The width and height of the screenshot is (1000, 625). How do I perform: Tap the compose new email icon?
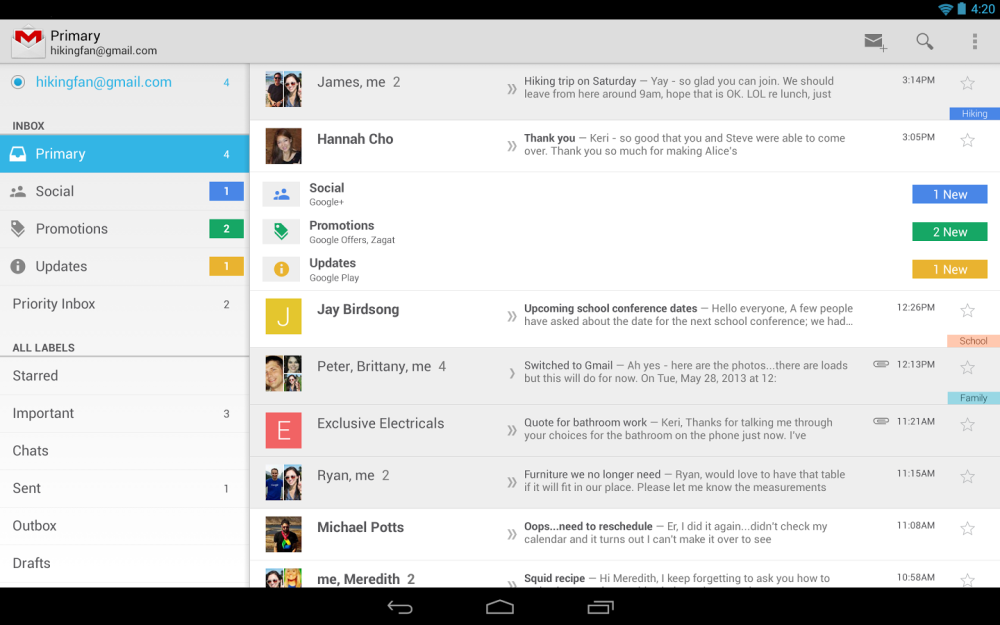(875, 42)
